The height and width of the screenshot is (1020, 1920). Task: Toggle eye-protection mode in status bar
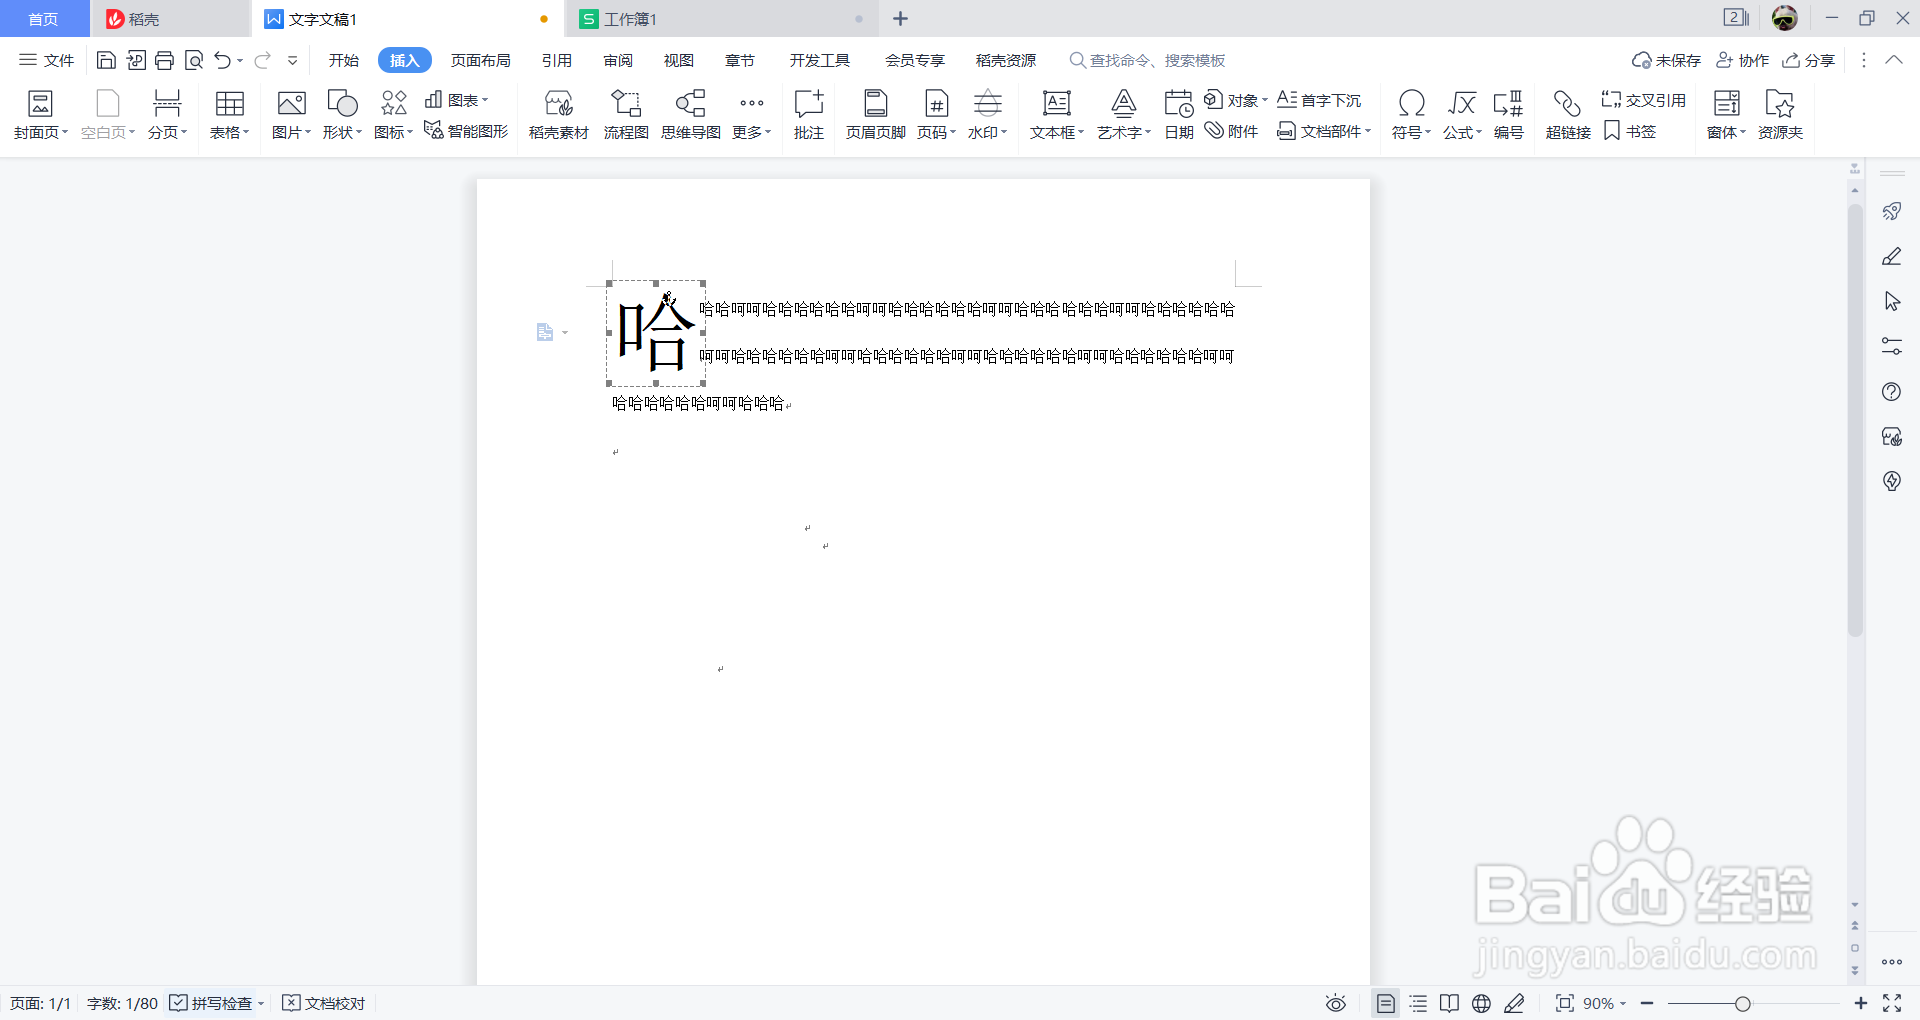[x=1336, y=1003]
